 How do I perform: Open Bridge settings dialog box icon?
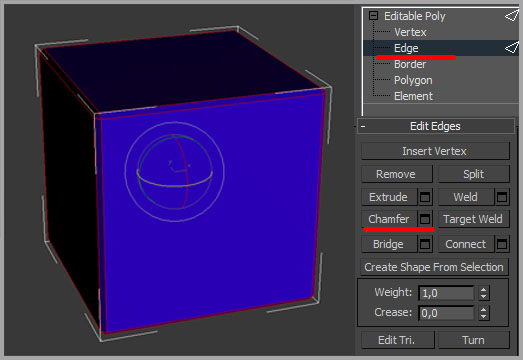[x=425, y=244]
